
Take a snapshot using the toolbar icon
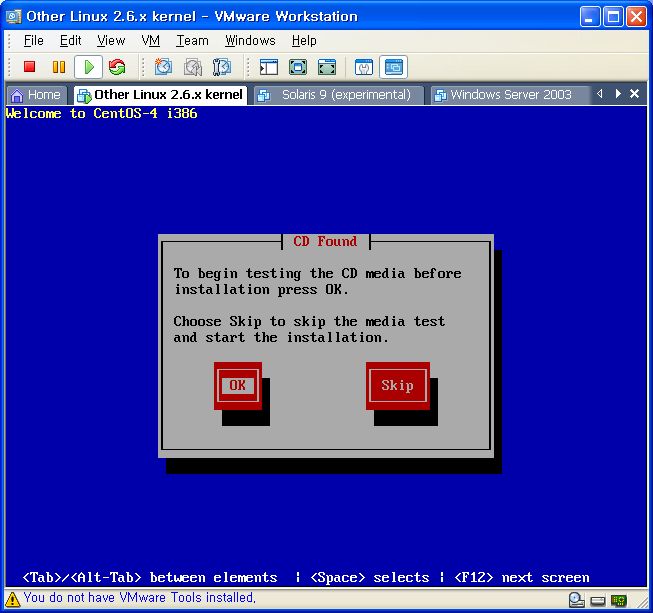(164, 67)
